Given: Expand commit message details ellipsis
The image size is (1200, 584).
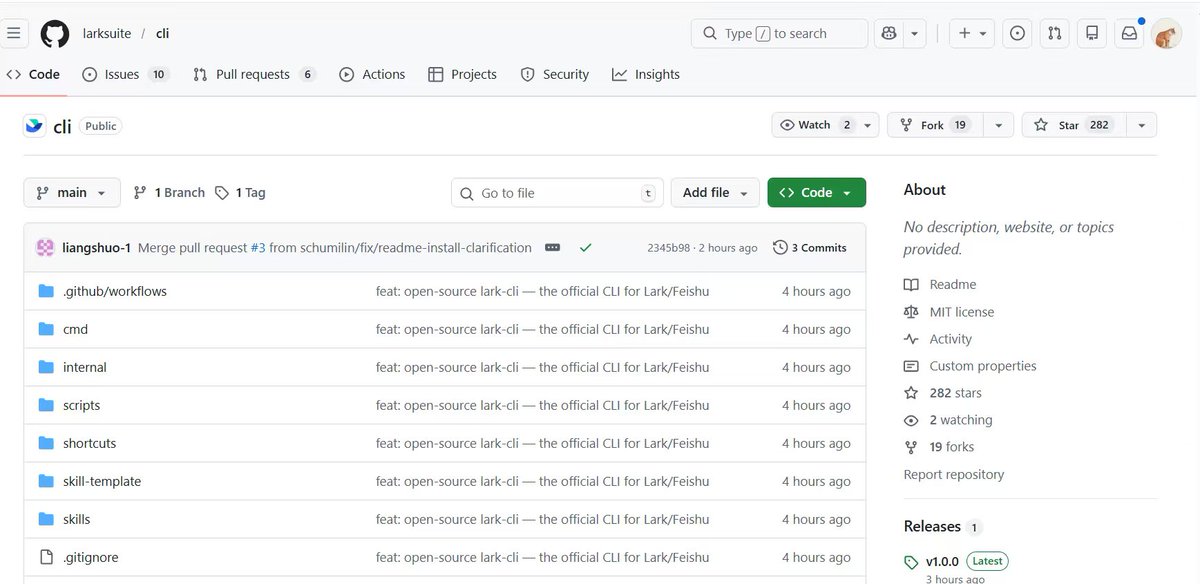Looking at the screenshot, I should coord(552,248).
